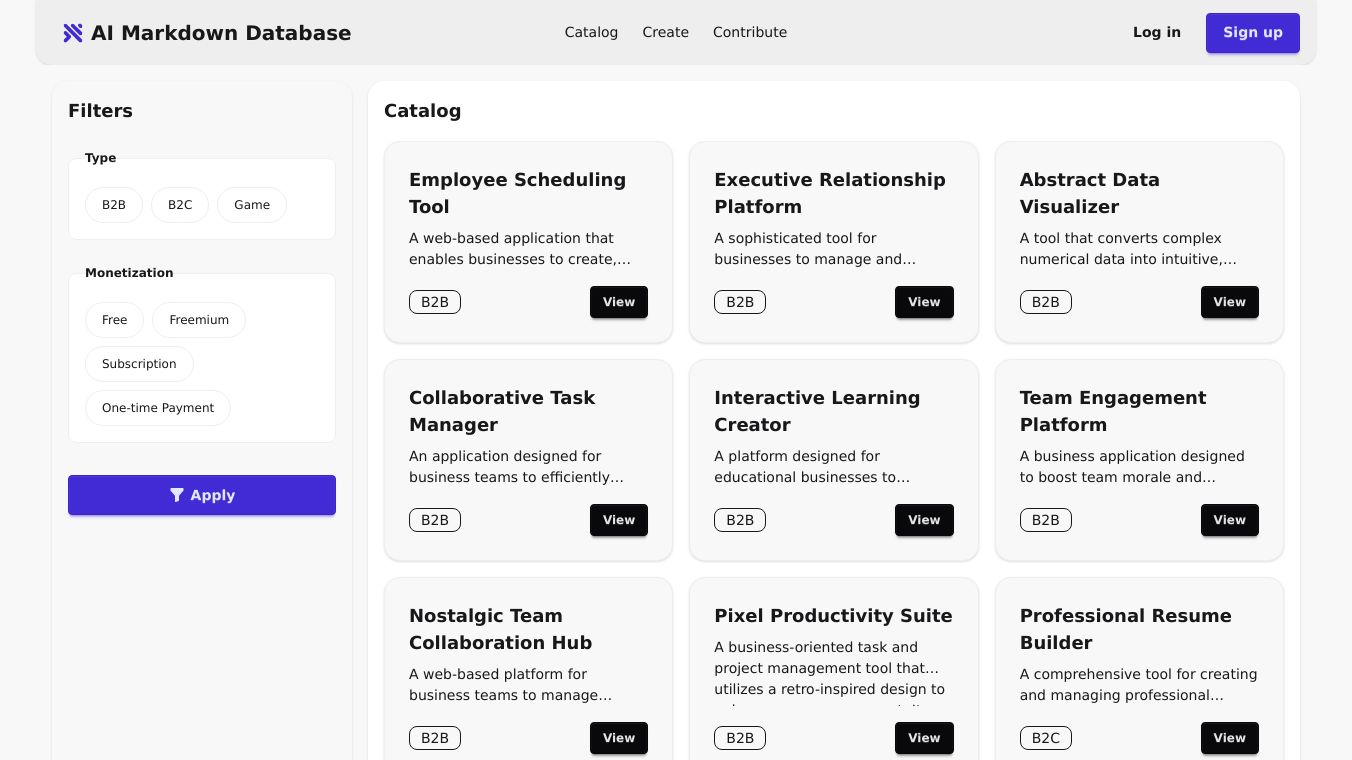Viewport: 1352px width, 760px height.
Task: Select the One-time Payment filter chip
Action: 158,408
